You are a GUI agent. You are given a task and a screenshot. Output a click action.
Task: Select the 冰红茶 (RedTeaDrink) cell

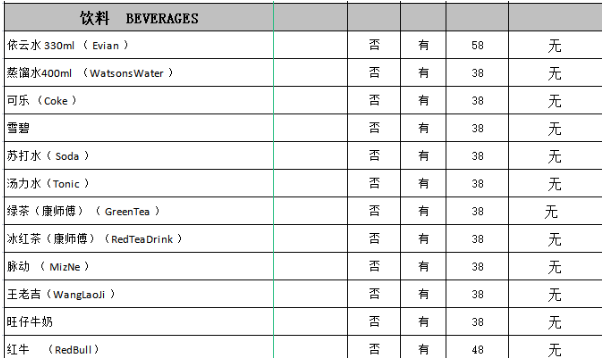pyautogui.click(x=139, y=239)
